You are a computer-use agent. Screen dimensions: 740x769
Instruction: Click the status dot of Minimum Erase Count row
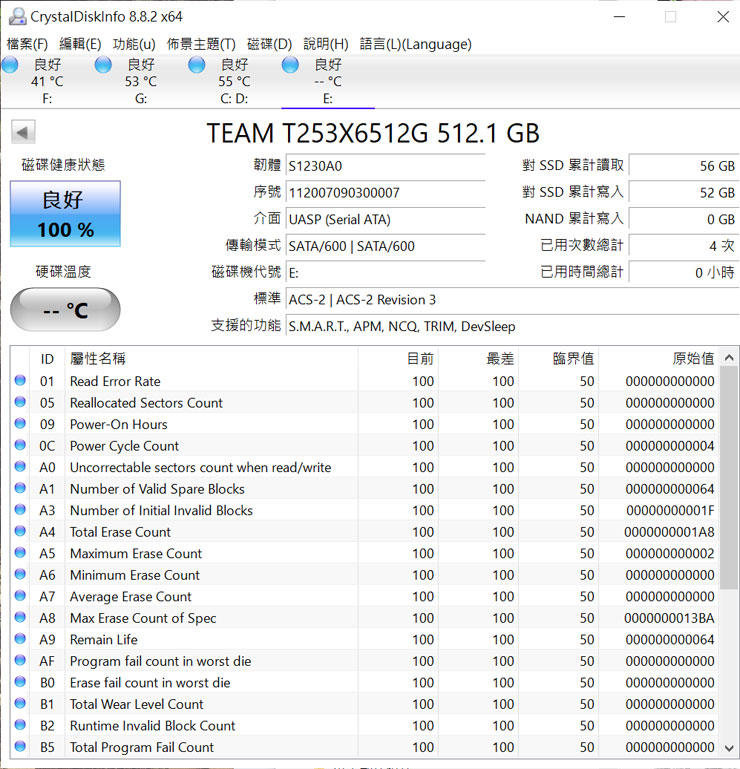(x=20, y=574)
